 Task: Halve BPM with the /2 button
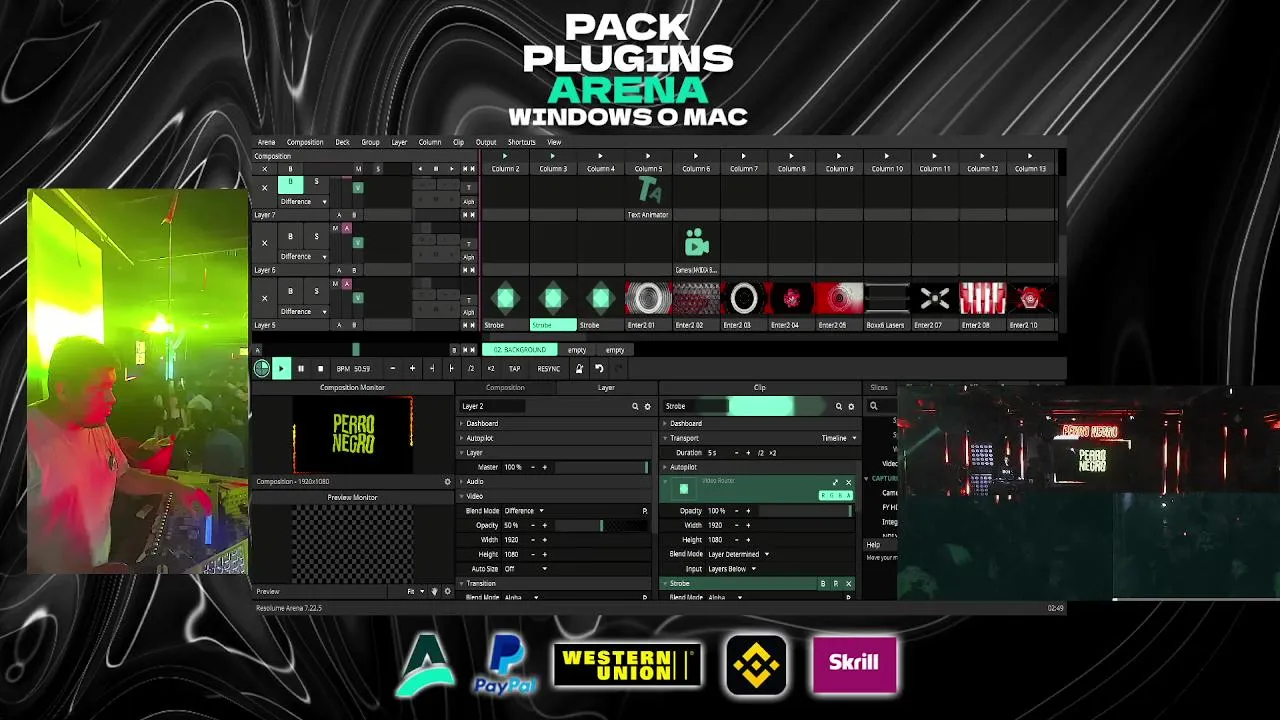(471, 369)
